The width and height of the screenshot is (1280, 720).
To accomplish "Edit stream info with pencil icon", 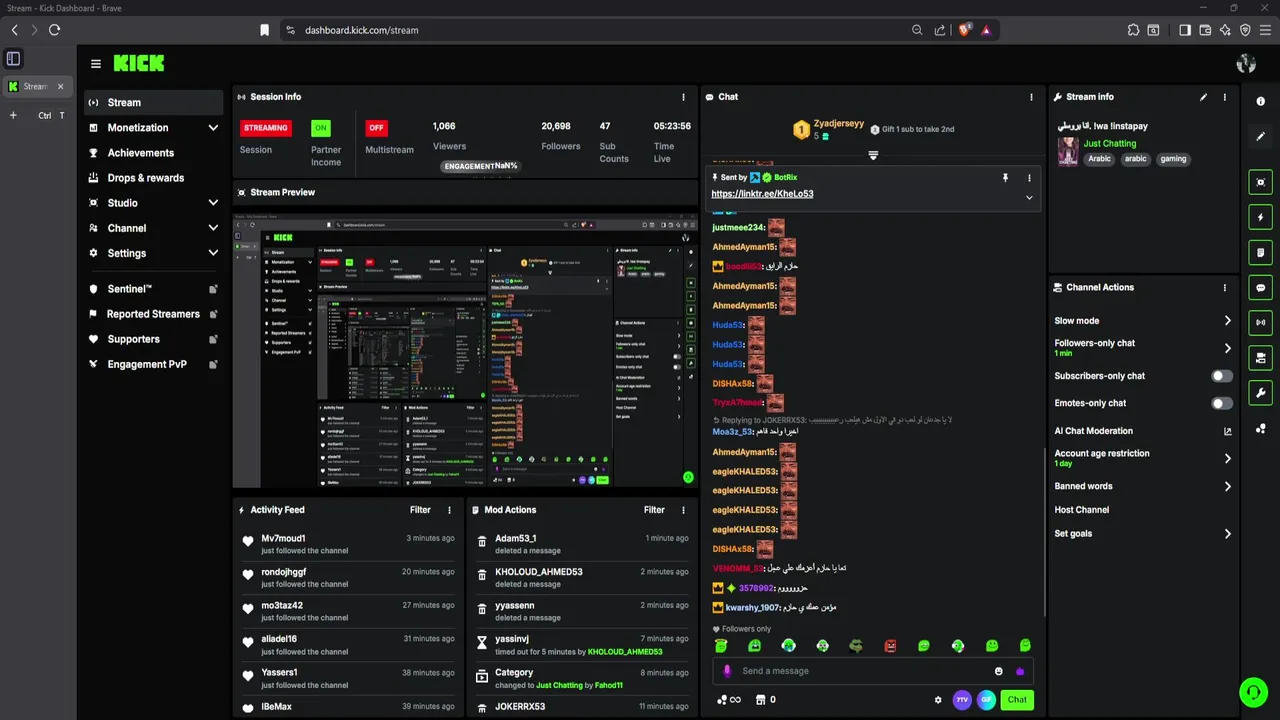I will point(1203,97).
